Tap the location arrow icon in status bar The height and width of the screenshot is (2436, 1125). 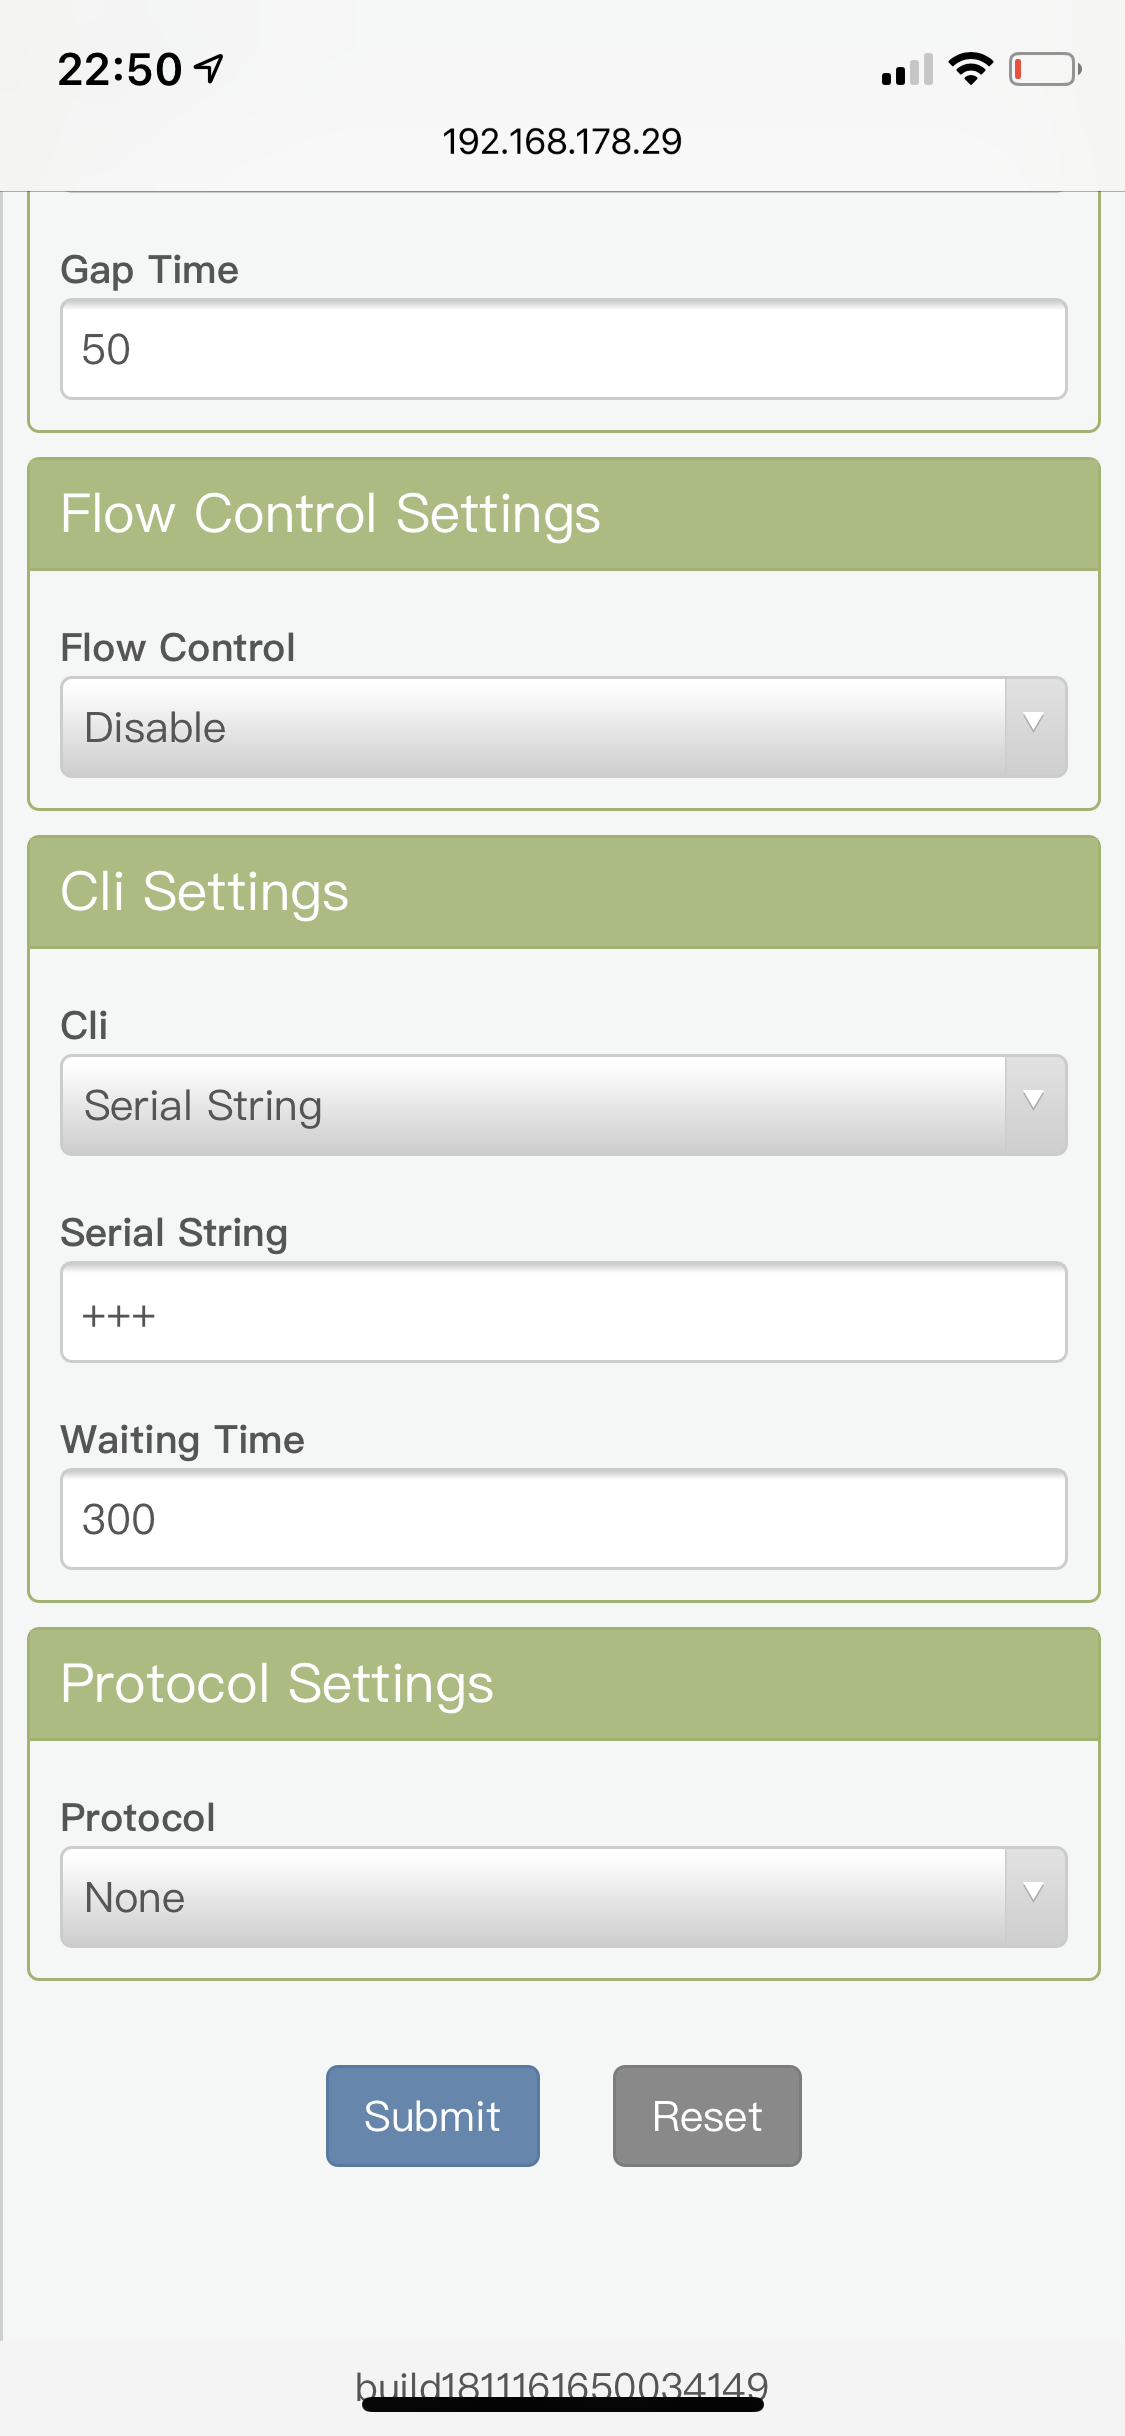click(209, 69)
